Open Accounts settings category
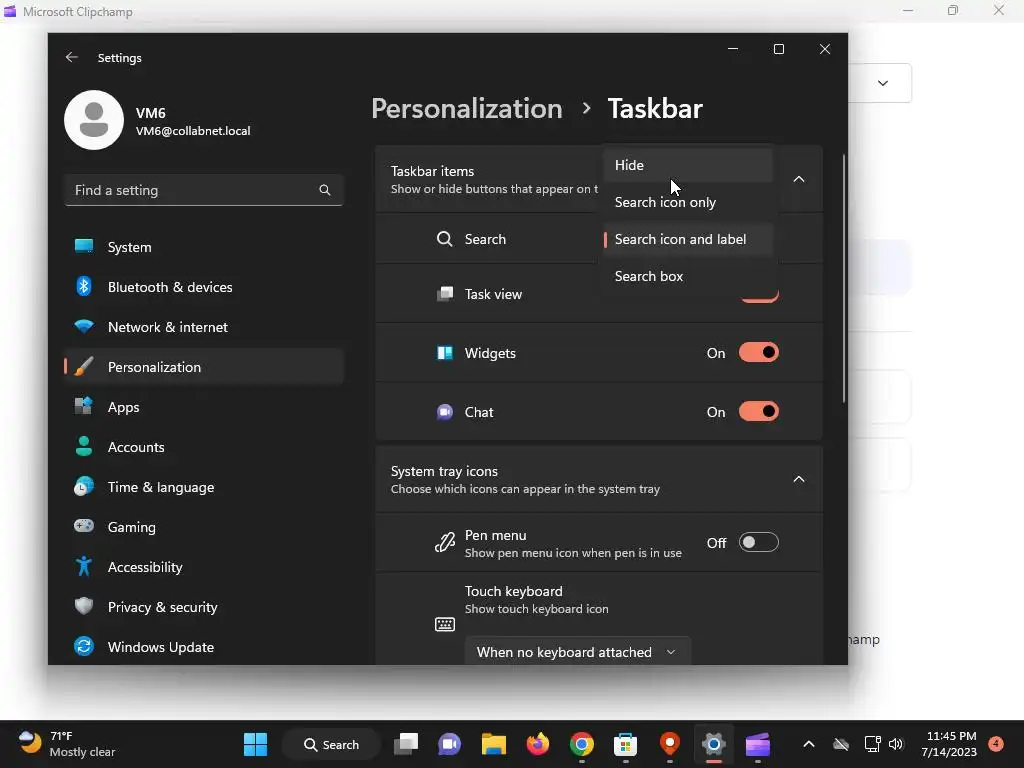 (x=204, y=447)
